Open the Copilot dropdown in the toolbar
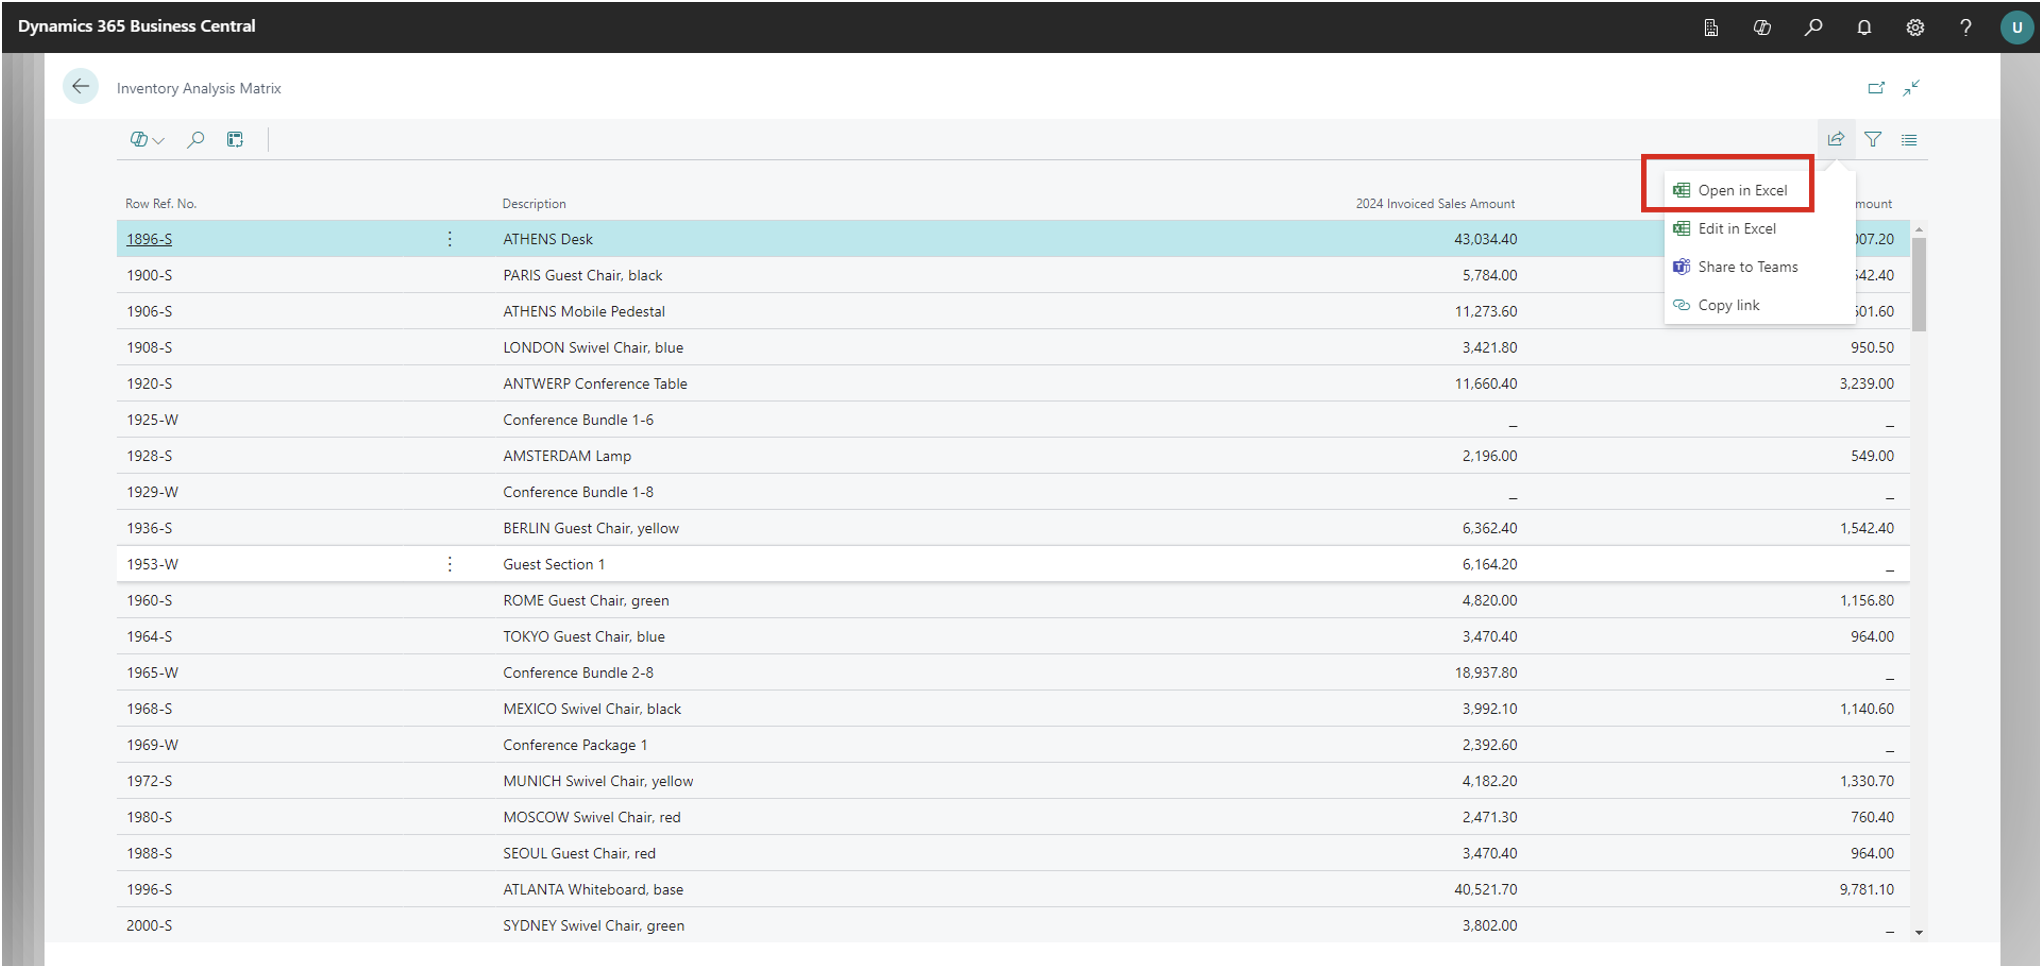 (146, 140)
